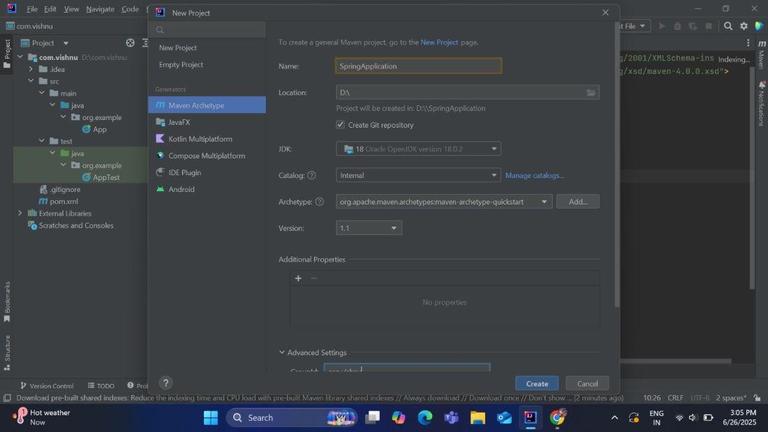Image resolution: width=768 pixels, height=432 pixels.
Task: Open the Bookmarks tool window stripe
Action: [x=7, y=302]
